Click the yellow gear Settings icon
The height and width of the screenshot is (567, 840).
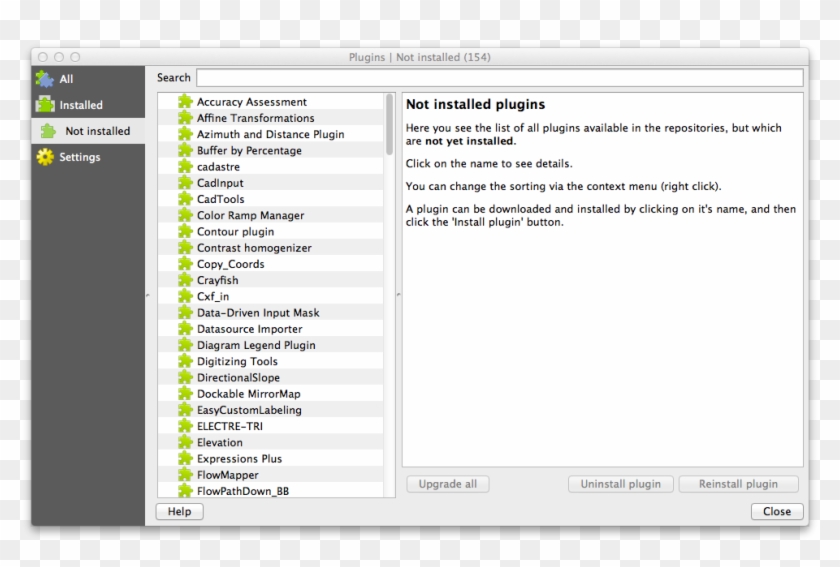tap(45, 156)
